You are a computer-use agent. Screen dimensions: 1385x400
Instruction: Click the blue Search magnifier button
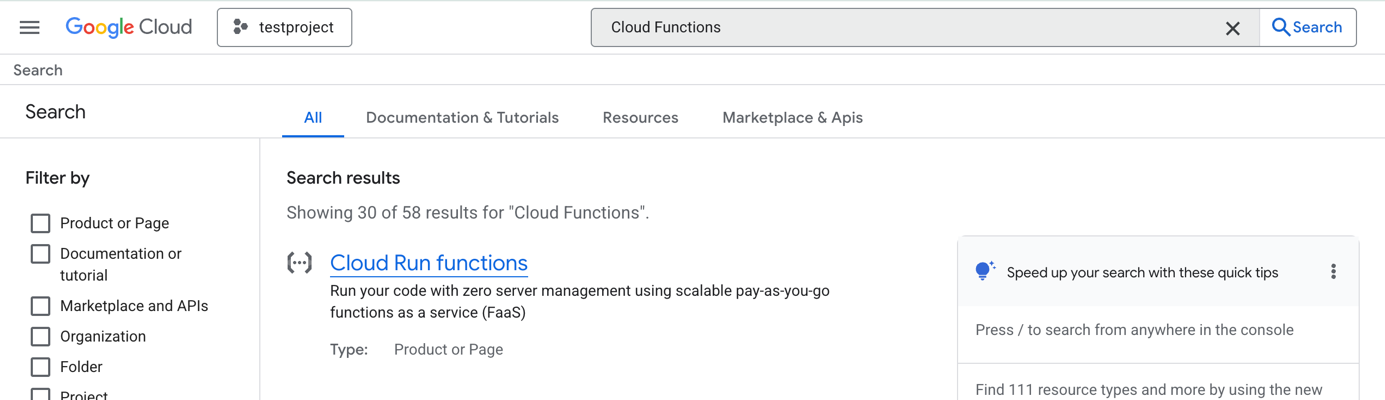coord(1307,27)
